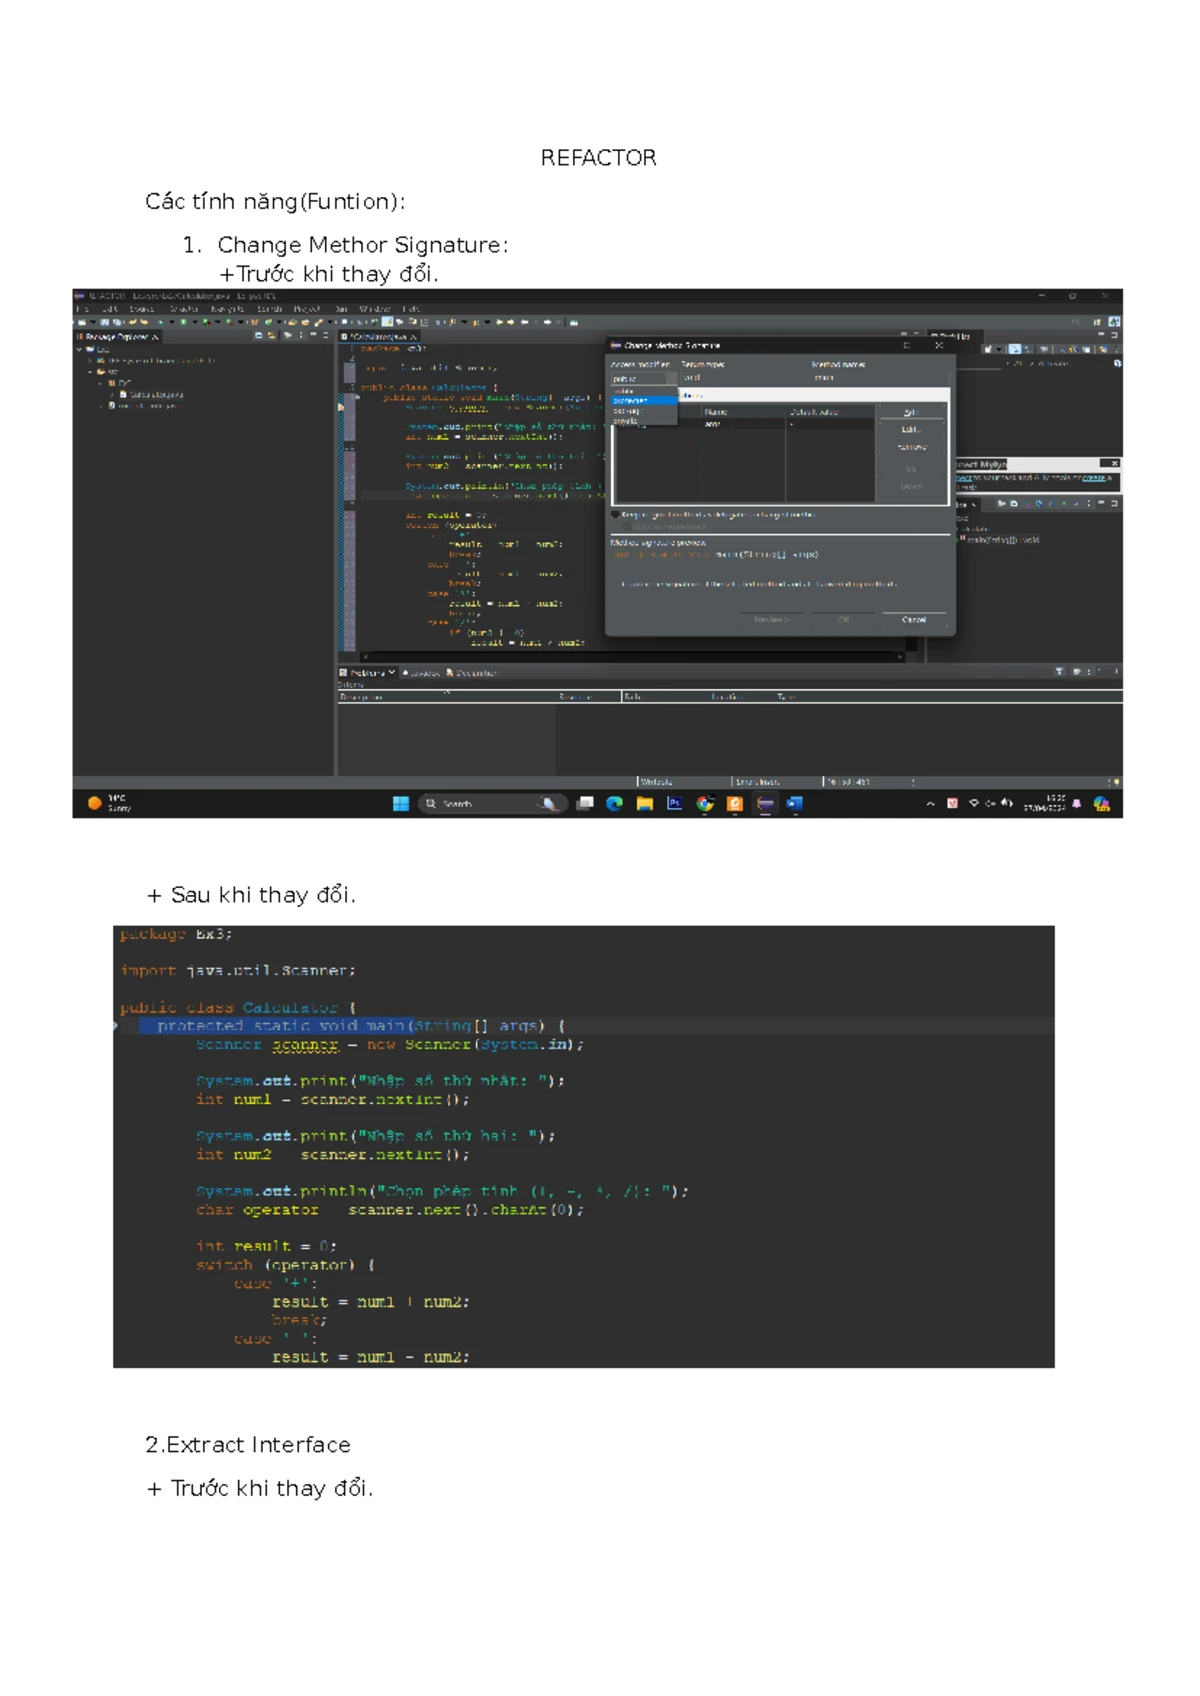This screenshot has width=1200, height=1696.
Task: Open the Windows Start menu
Action: [x=401, y=803]
